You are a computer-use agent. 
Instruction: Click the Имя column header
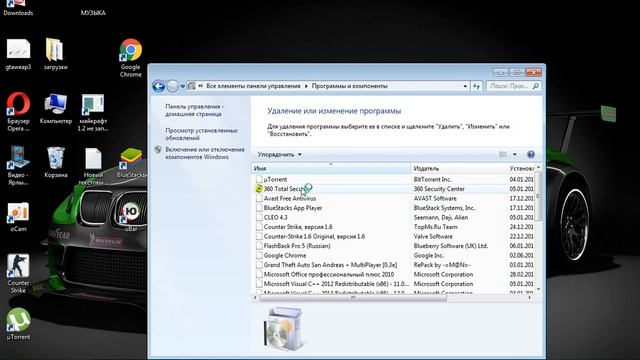coord(331,168)
